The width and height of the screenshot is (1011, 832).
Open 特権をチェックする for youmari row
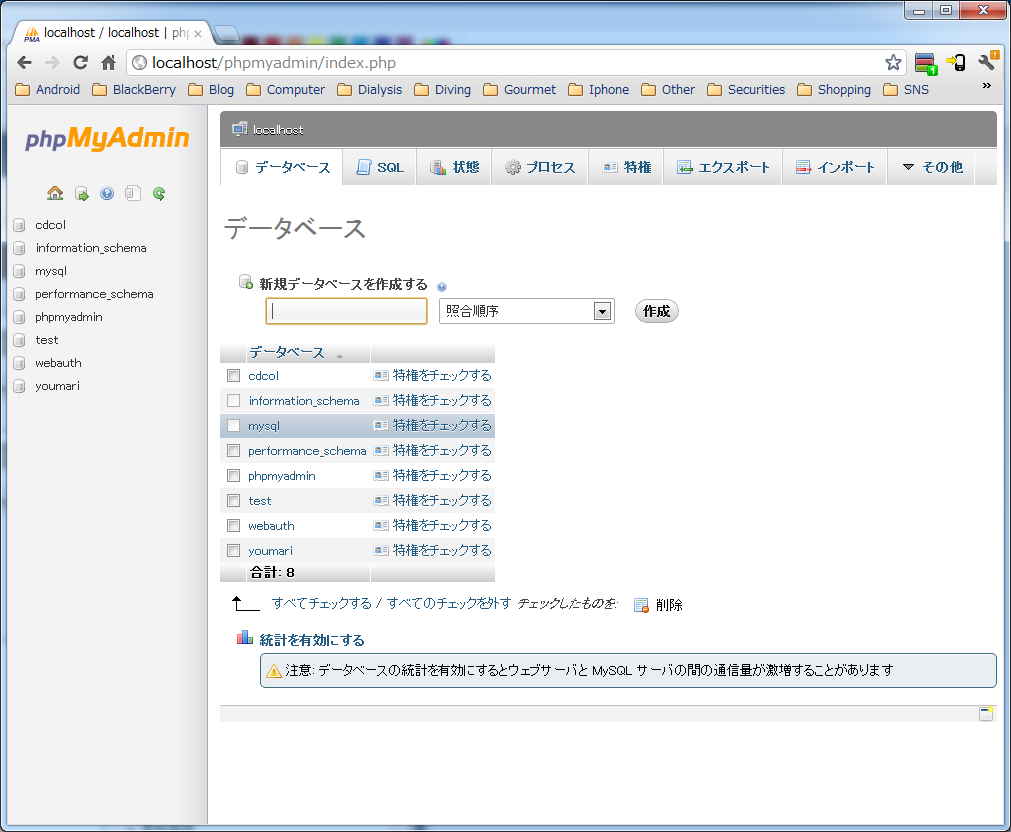tap(442, 551)
